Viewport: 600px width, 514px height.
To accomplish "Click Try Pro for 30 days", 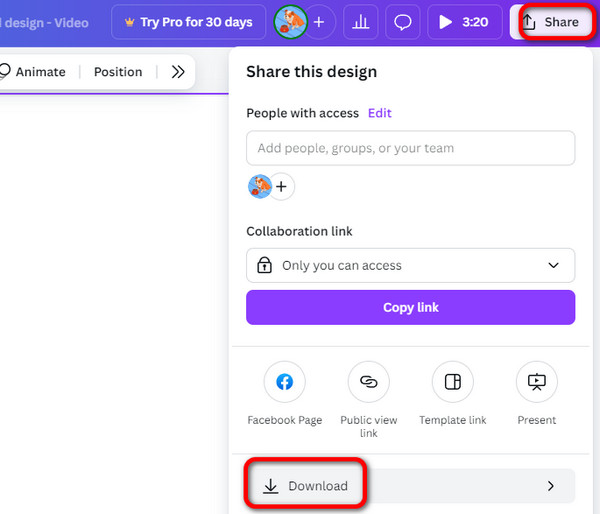I will (x=187, y=22).
